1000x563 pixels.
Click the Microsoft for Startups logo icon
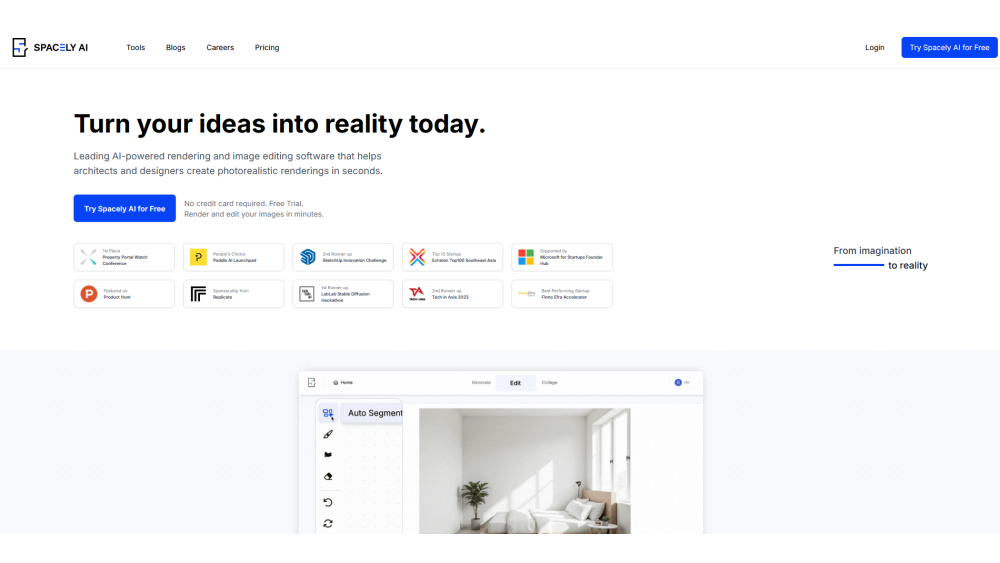(526, 257)
